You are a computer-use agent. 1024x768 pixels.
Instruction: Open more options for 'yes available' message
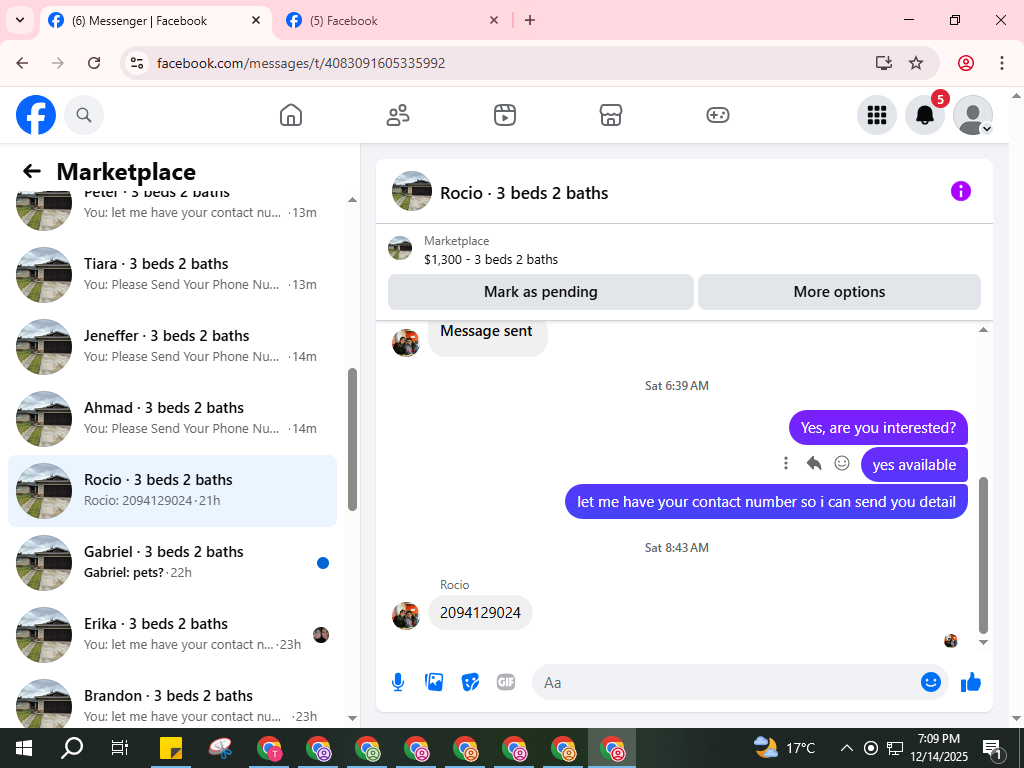(x=786, y=463)
